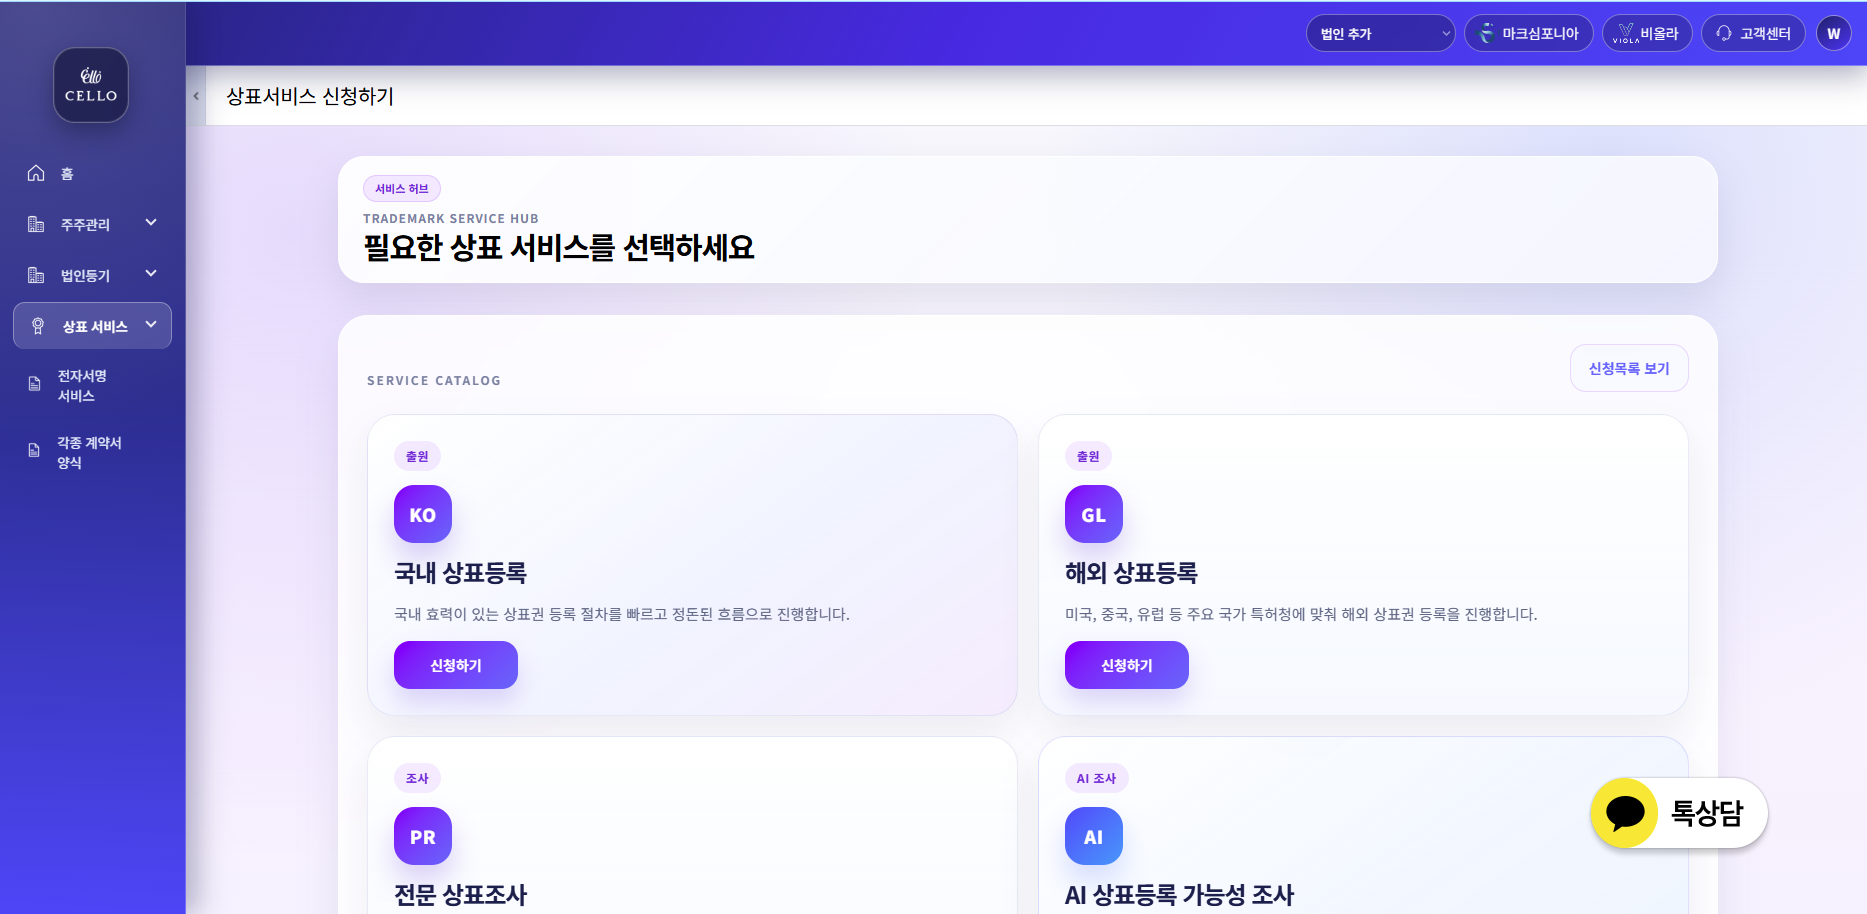Open 고객센터 label in header
The width and height of the screenshot is (1867, 914).
tap(1765, 33)
